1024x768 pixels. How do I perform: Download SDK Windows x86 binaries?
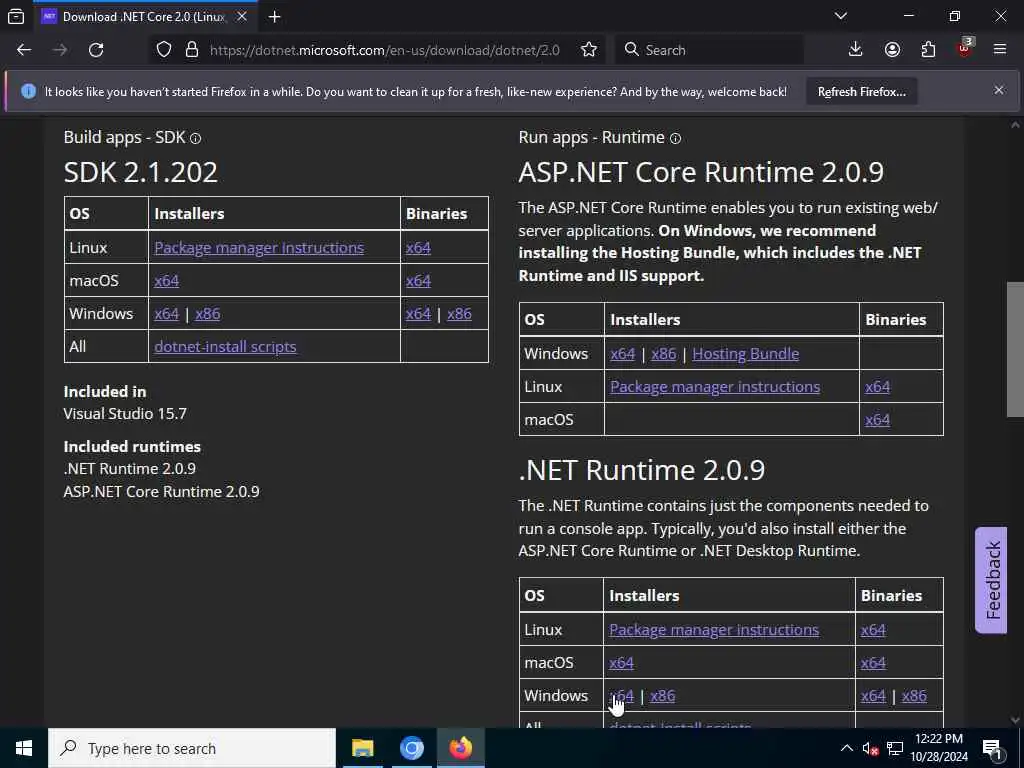[x=459, y=313]
